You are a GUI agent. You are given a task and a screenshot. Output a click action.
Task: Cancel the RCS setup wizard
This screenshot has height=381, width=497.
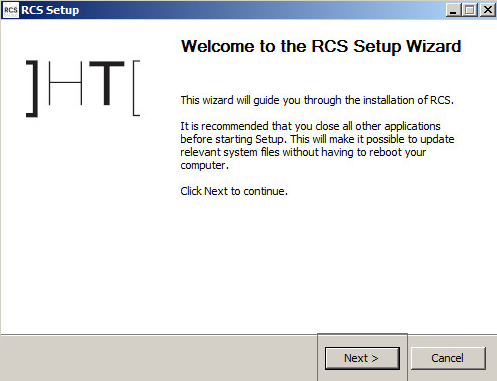(x=448, y=358)
